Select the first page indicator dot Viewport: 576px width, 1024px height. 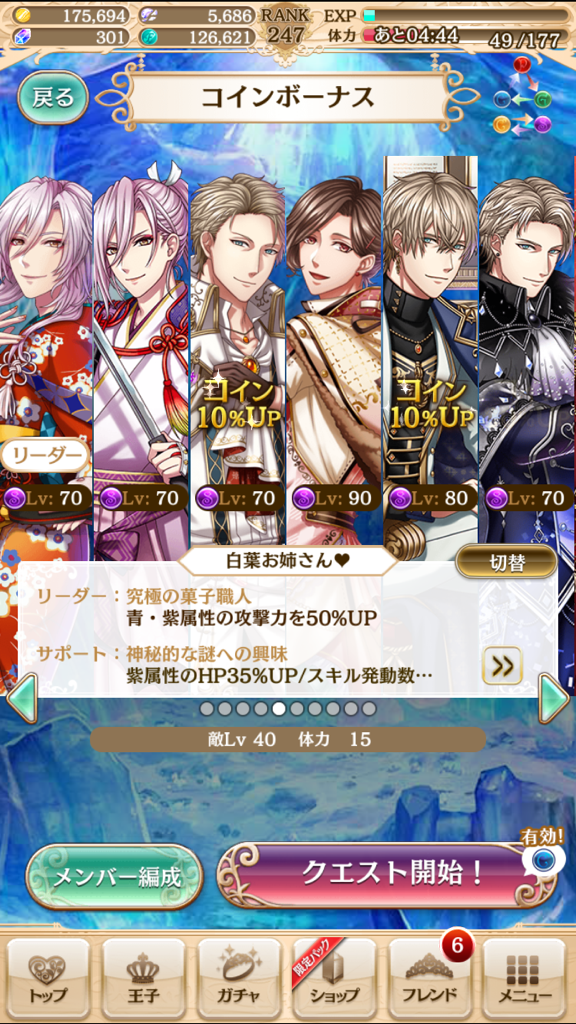(x=207, y=709)
